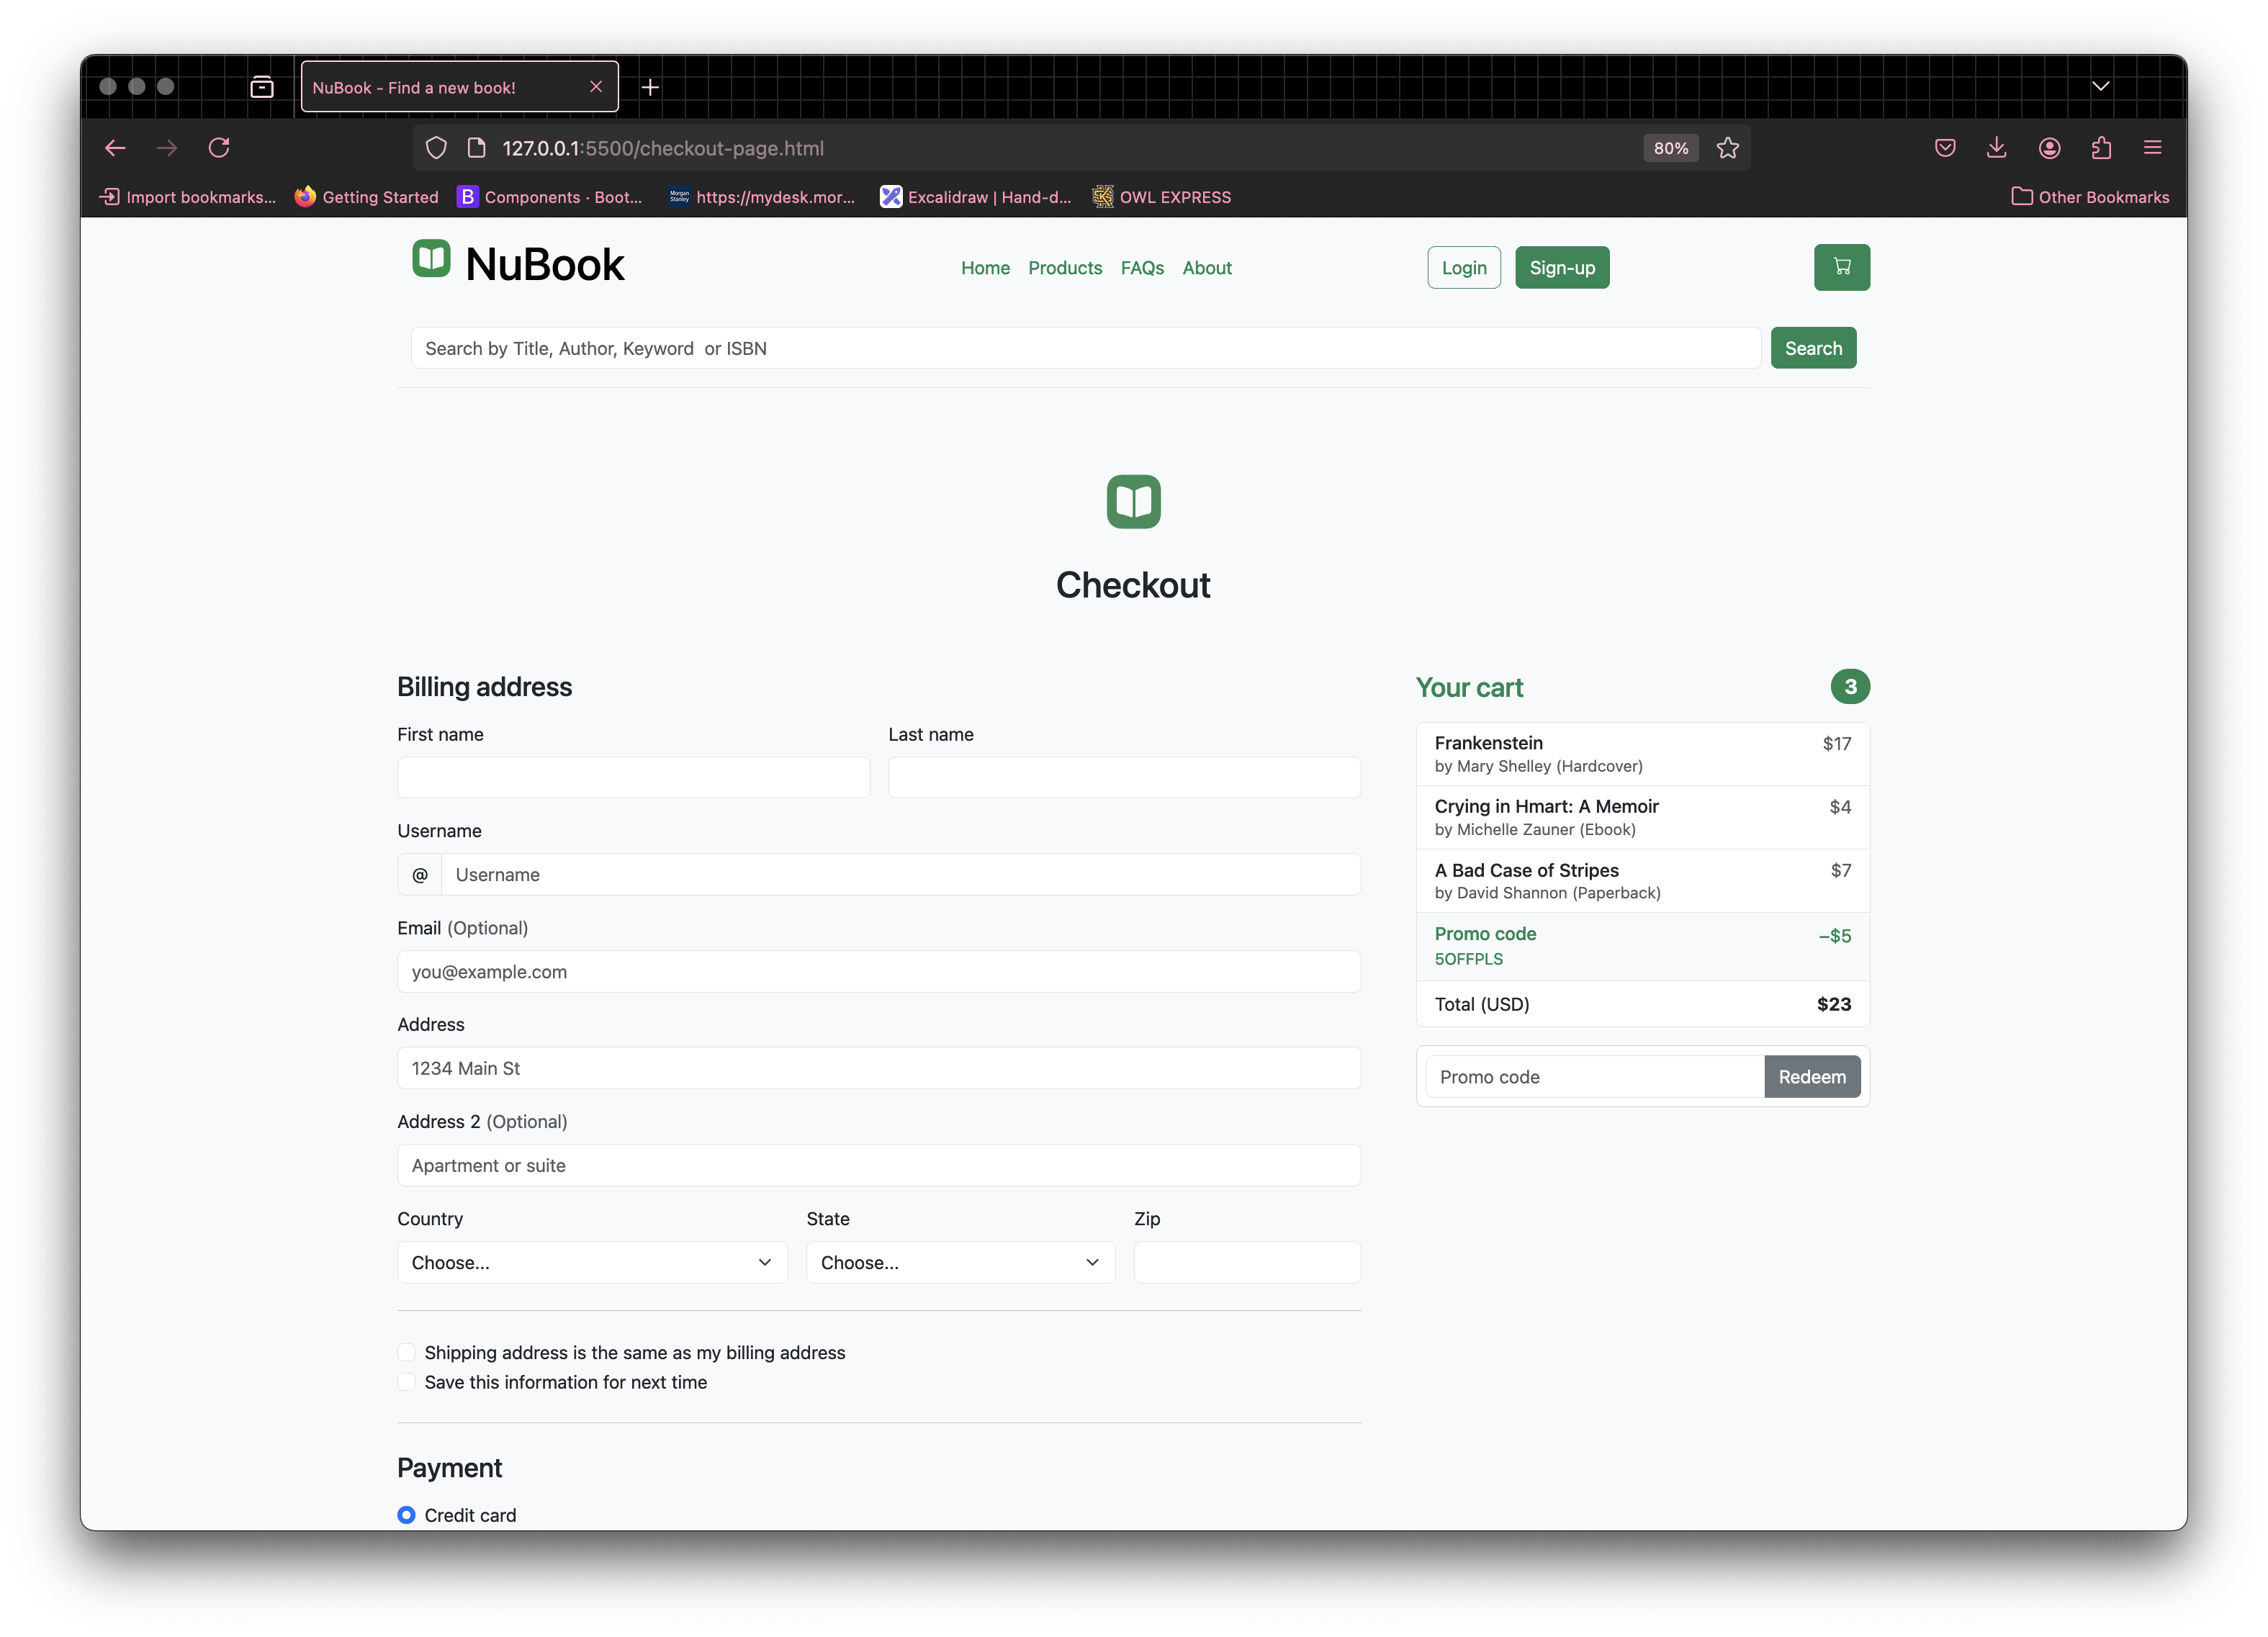Enable save this information for next time
The height and width of the screenshot is (1637, 2268).
click(406, 1382)
